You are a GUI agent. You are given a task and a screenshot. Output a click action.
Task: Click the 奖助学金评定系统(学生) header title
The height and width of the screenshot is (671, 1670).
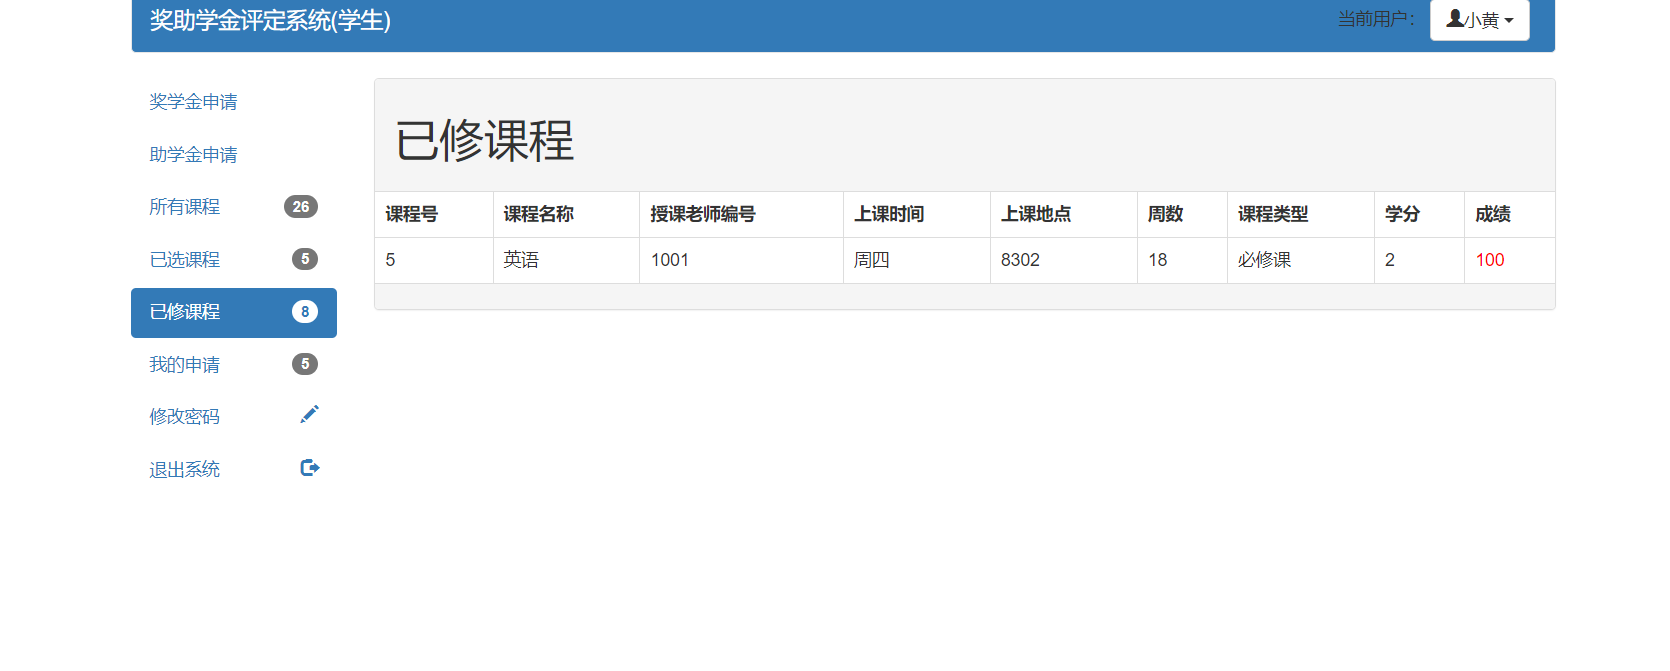coord(270,20)
